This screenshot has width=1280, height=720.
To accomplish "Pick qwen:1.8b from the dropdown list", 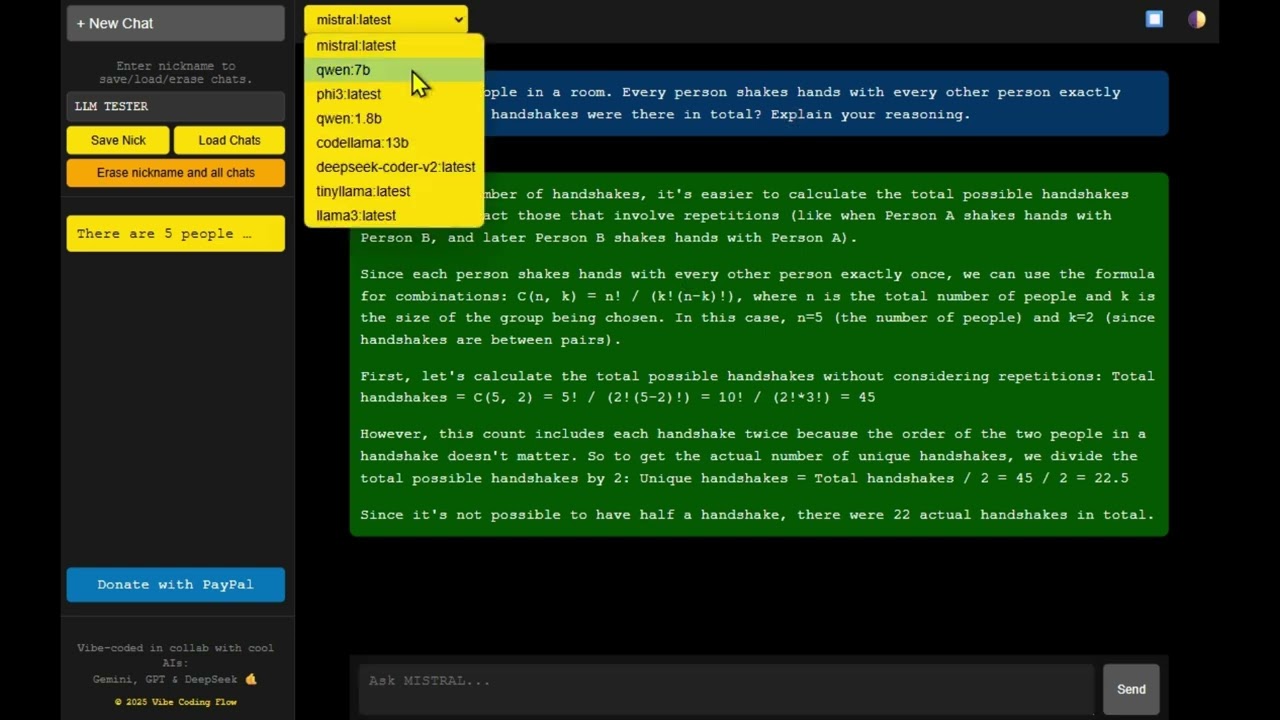I will [x=394, y=118].
